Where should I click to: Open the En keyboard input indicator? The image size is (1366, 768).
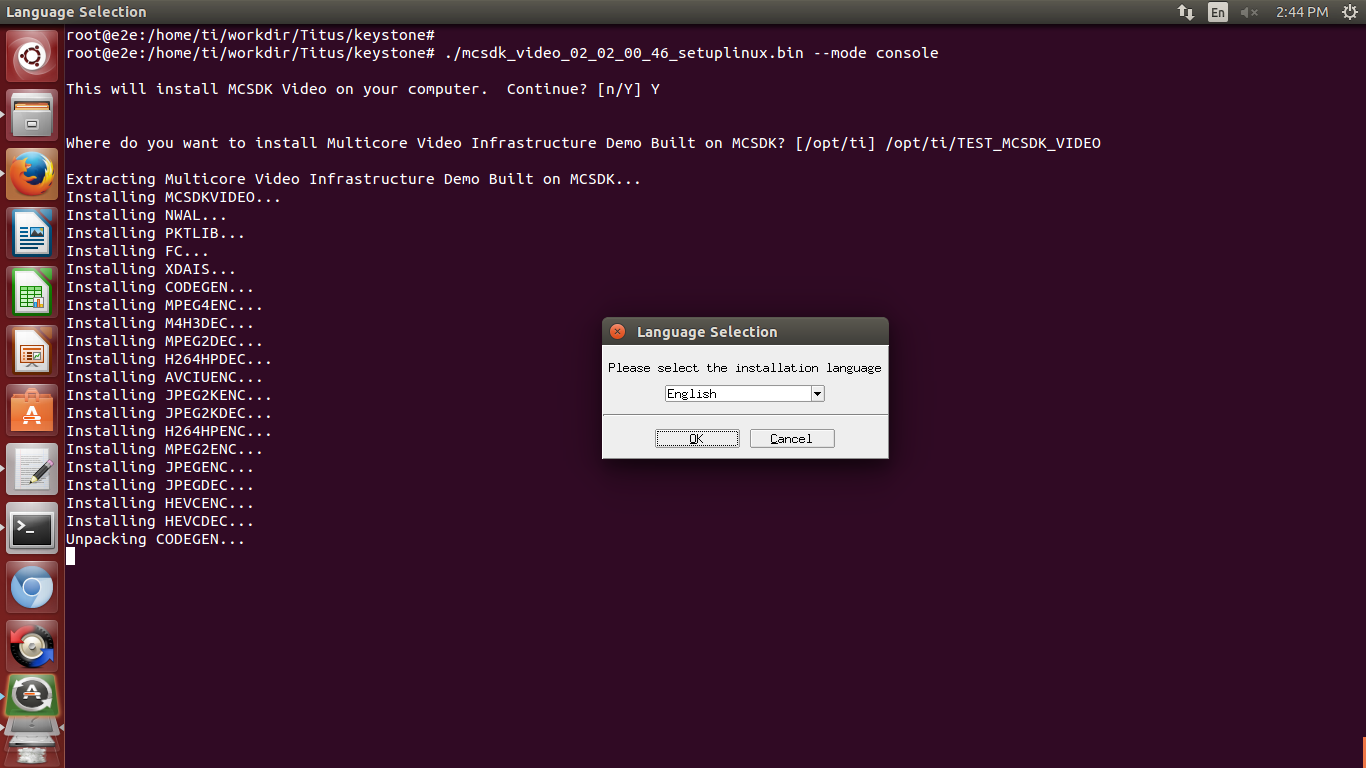tap(1217, 12)
